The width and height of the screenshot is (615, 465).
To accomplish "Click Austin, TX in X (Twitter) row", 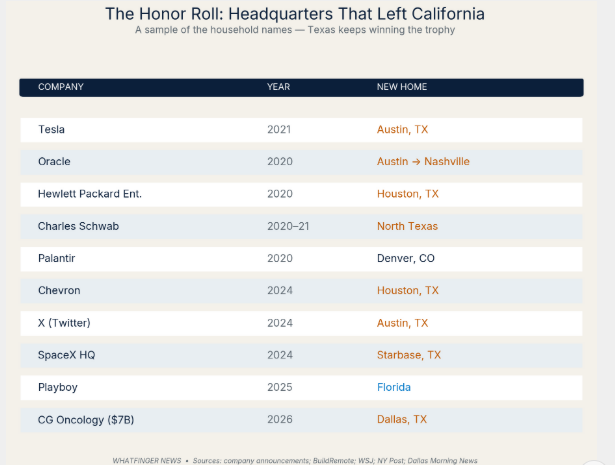I will tap(402, 323).
